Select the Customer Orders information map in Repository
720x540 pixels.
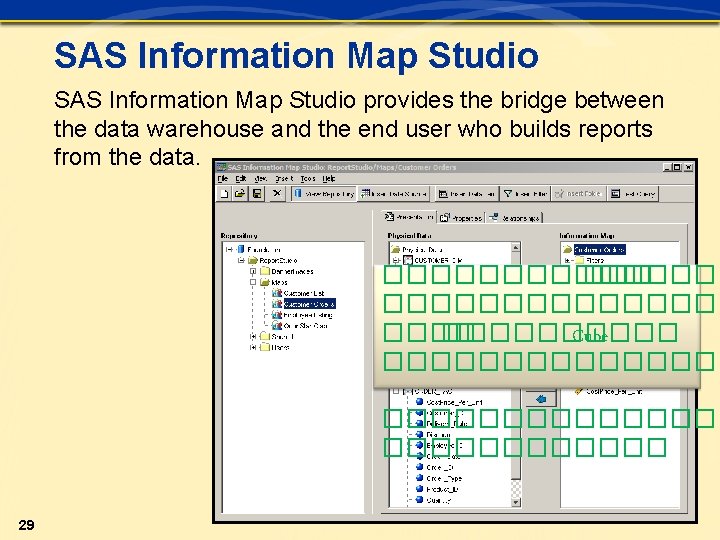pyautogui.click(x=309, y=304)
